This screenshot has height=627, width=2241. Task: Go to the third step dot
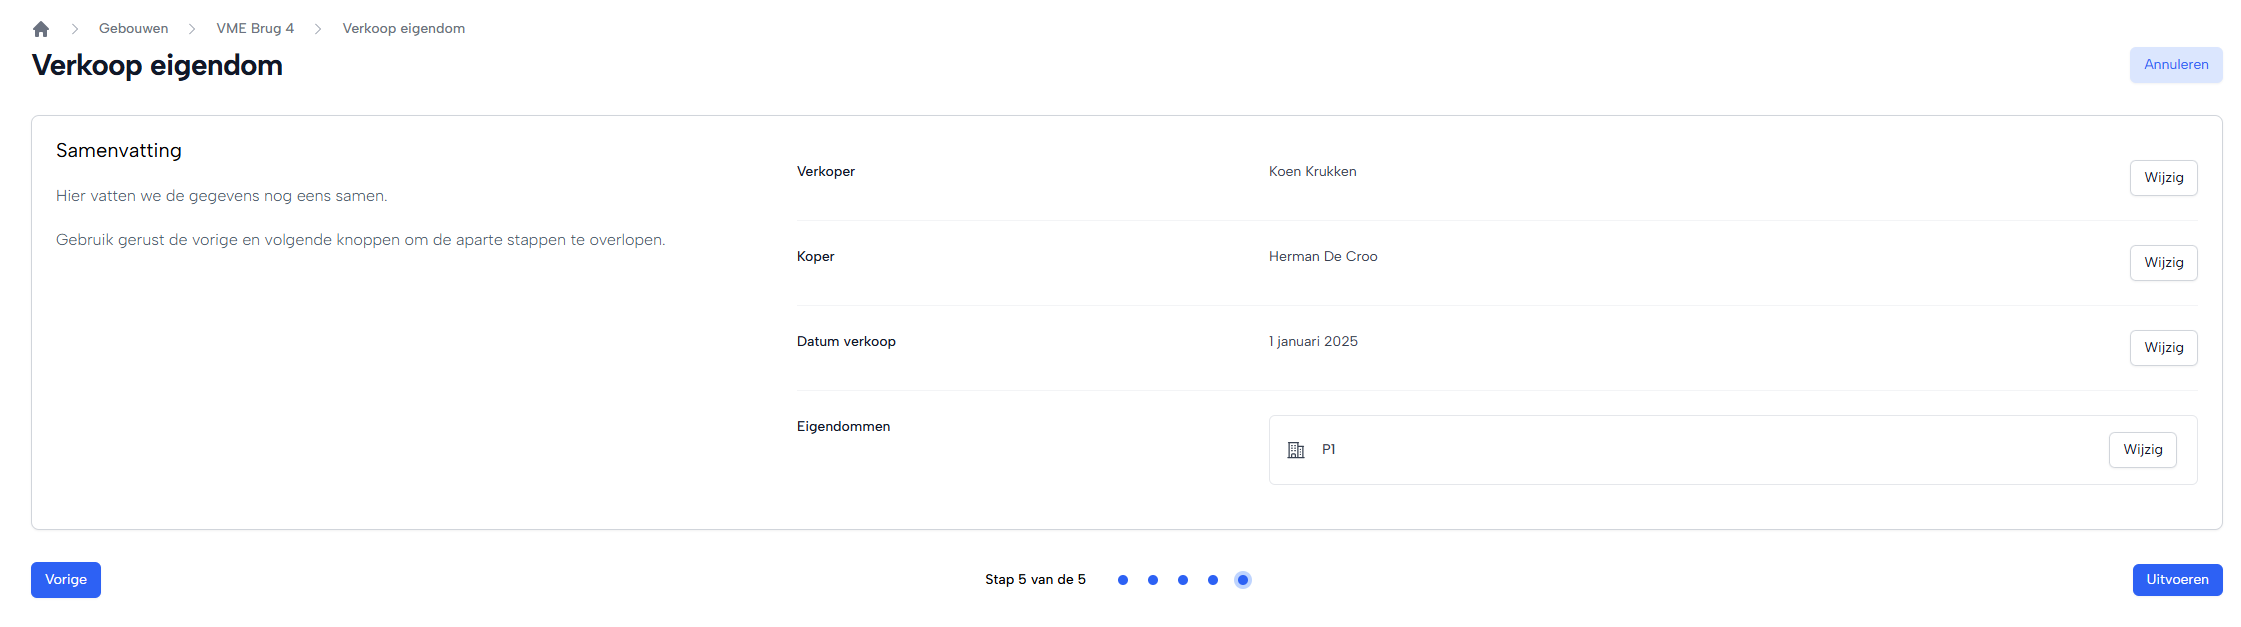[x=1183, y=580]
